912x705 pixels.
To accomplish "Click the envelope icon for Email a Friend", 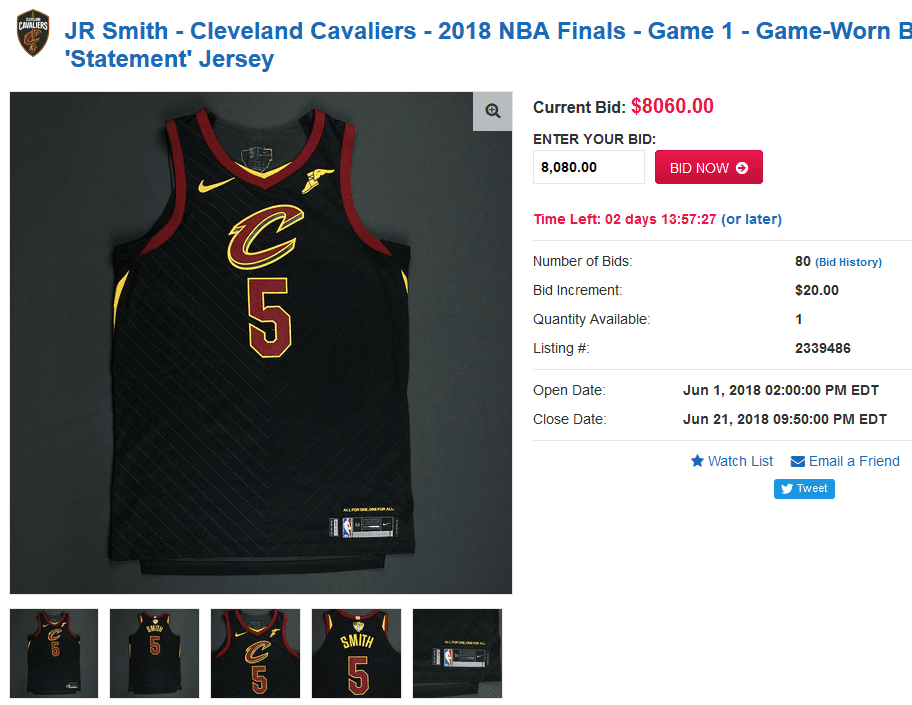I will pos(797,462).
